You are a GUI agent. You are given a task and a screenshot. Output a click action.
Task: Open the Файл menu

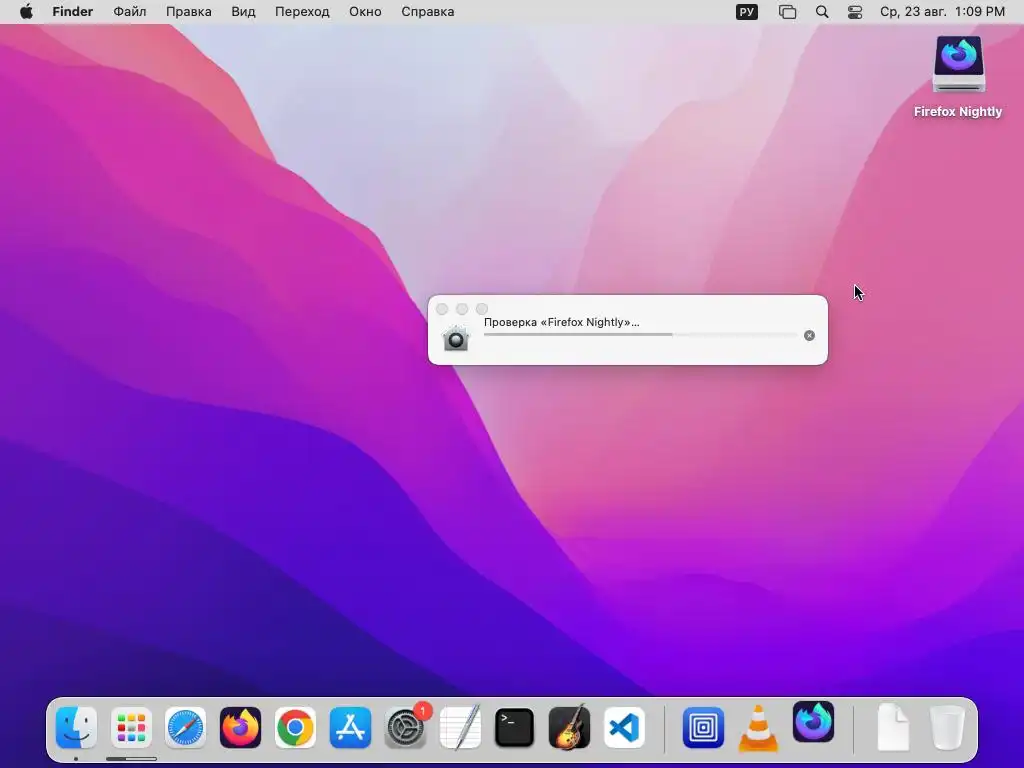click(130, 12)
